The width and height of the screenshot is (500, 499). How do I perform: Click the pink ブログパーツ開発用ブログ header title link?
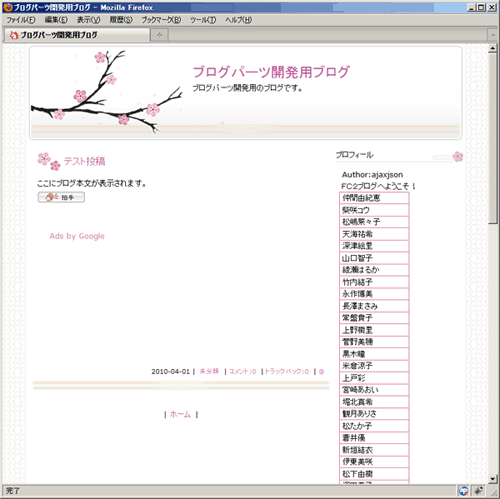[x=271, y=72]
